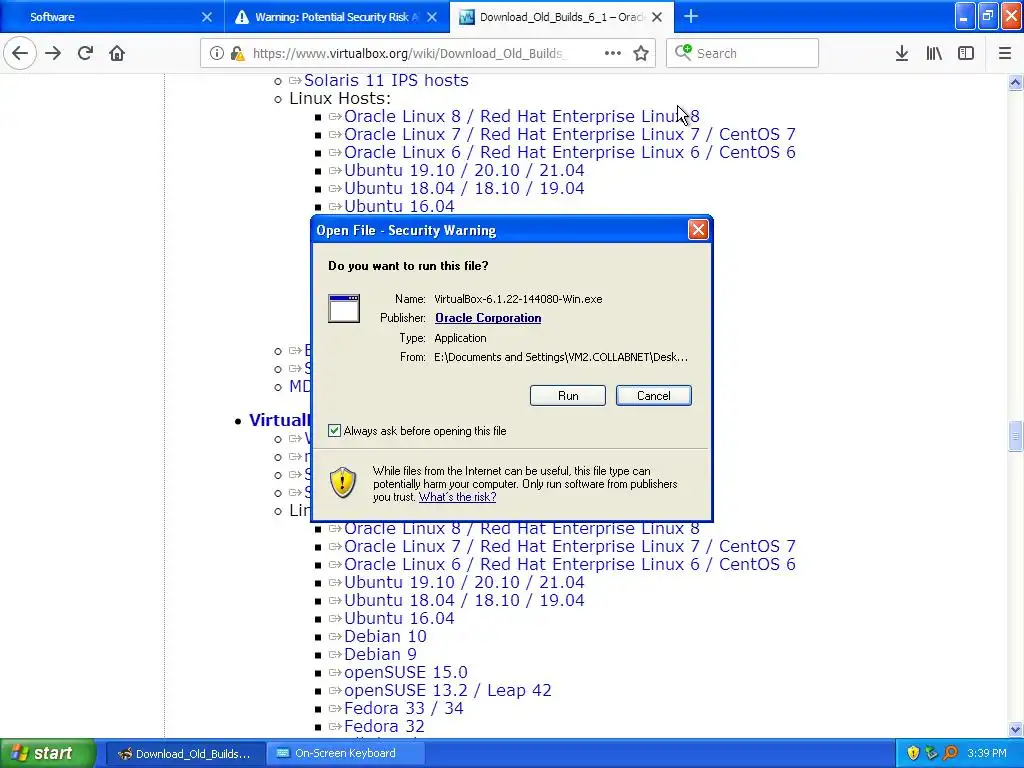The image size is (1024, 768).
Task: Close the Software tab
Action: pos(206,17)
